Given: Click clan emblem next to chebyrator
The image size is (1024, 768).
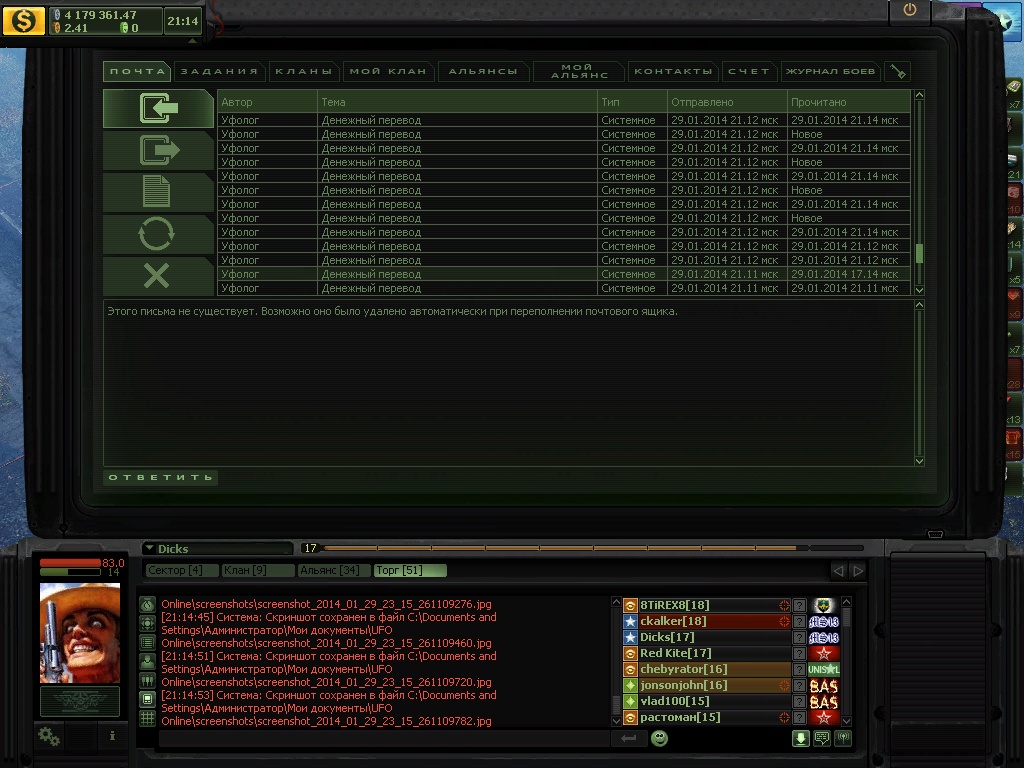Looking at the screenshot, I should [x=824, y=669].
